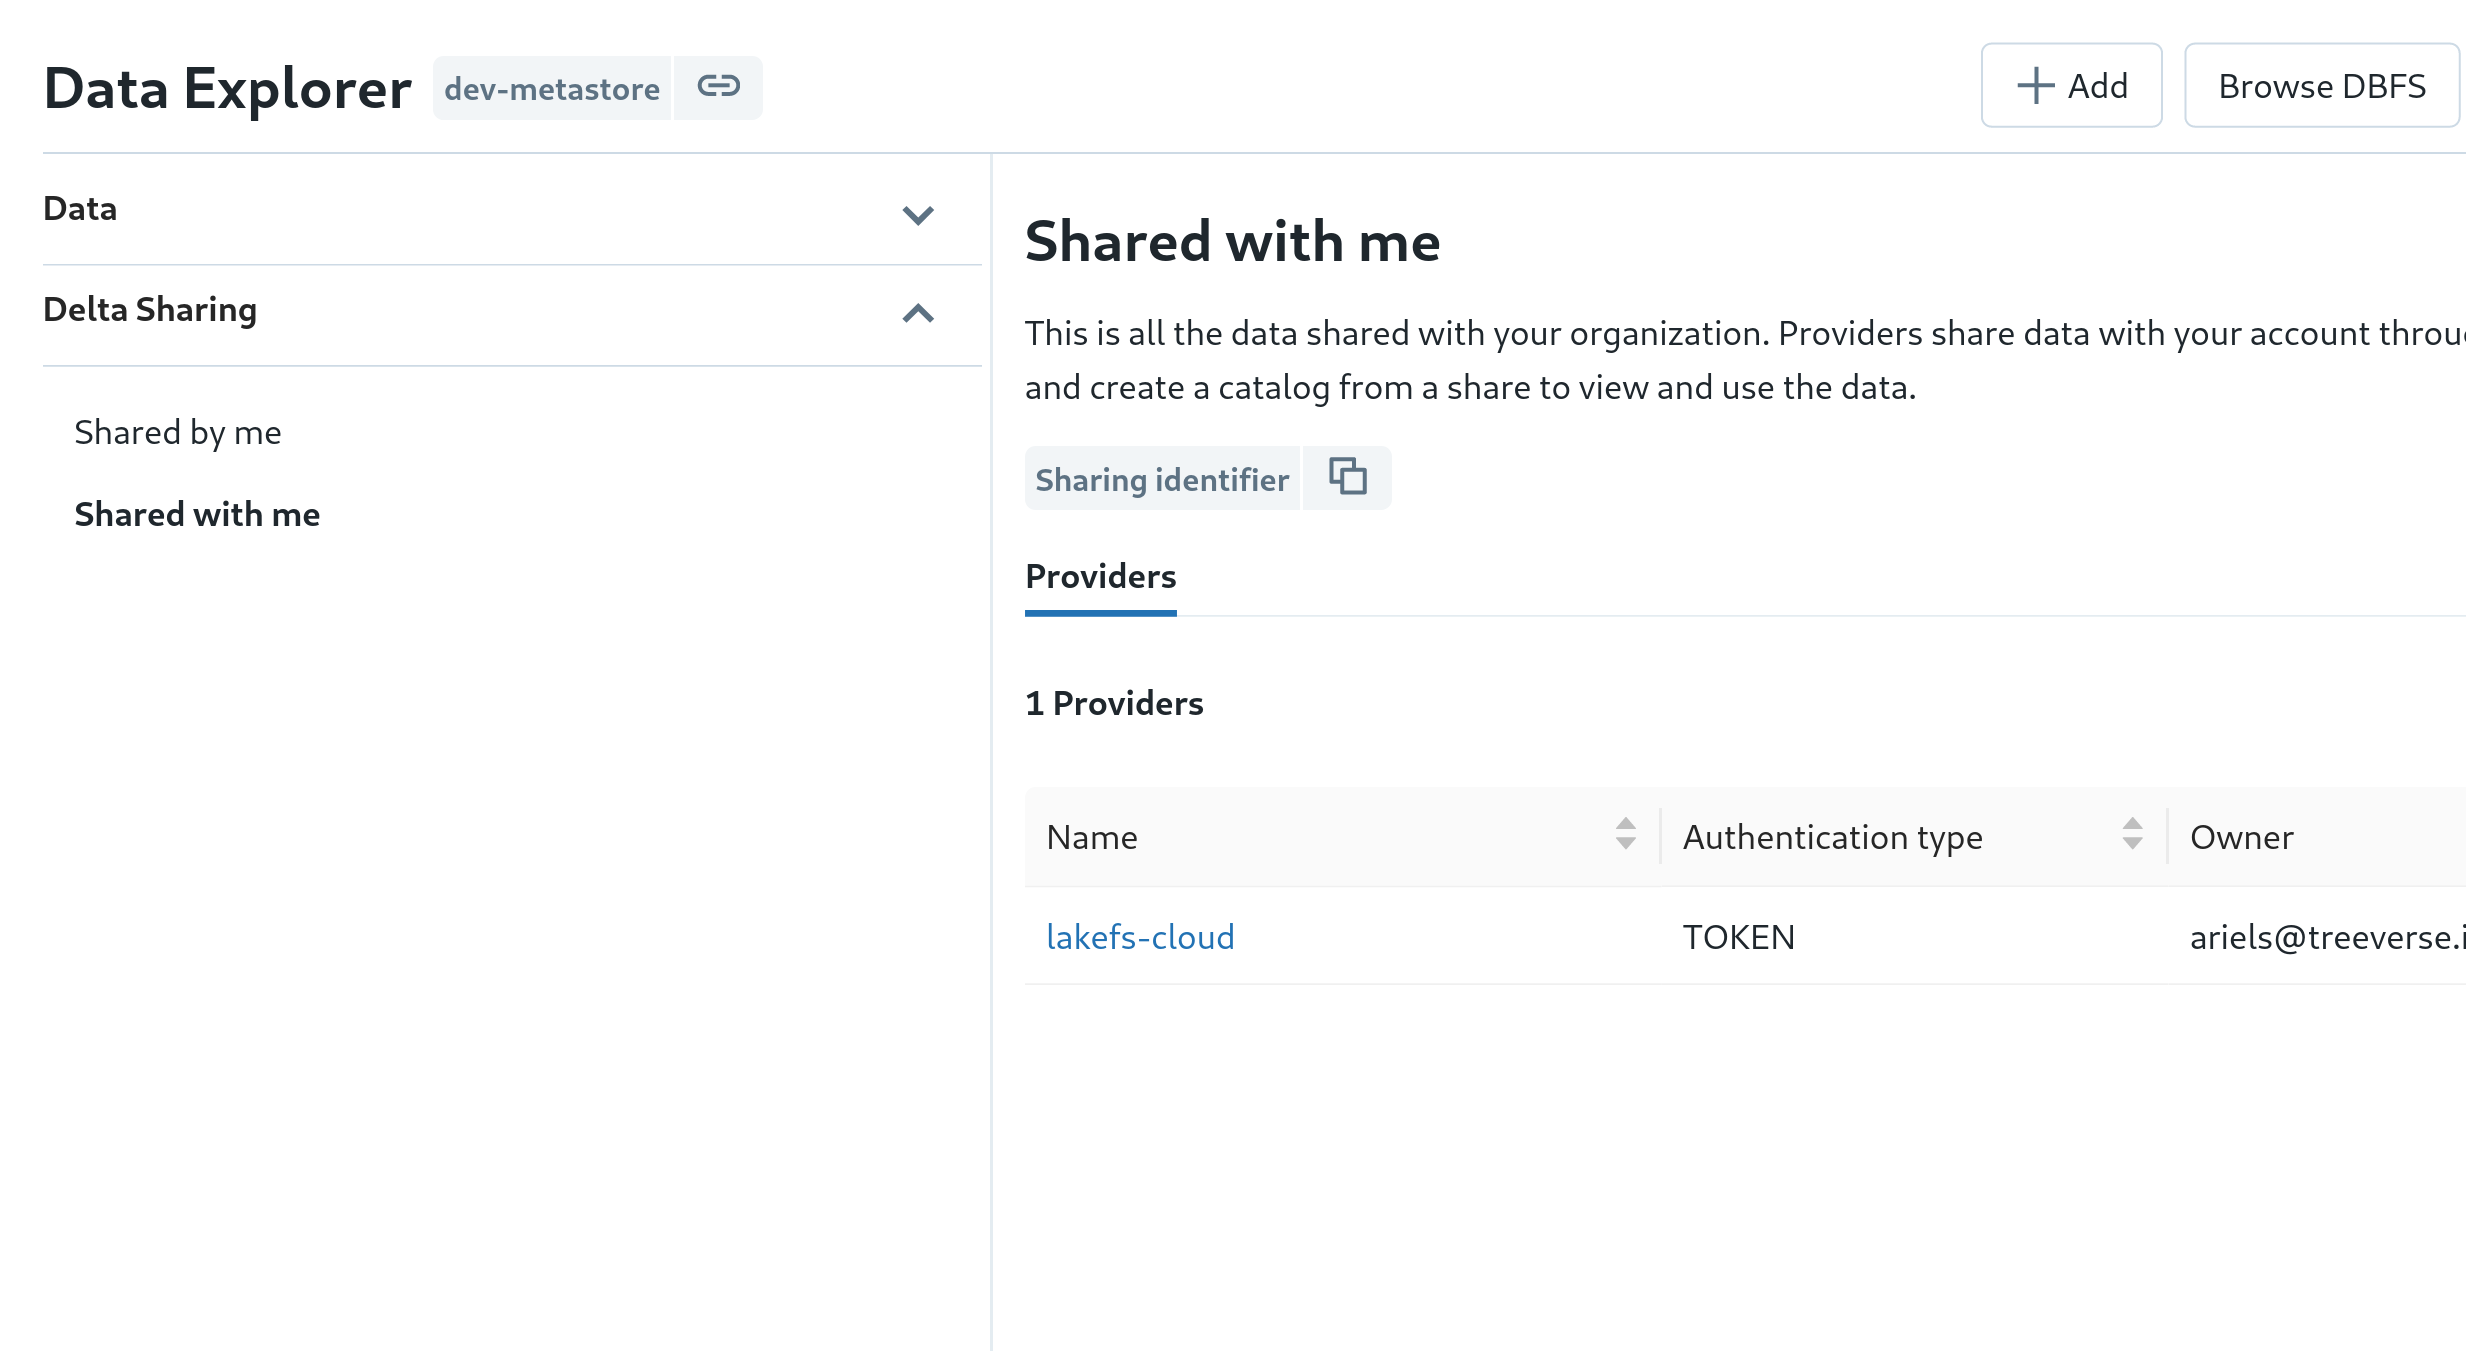Click the Add button
Image resolution: width=2466 pixels, height=1351 pixels.
pyautogui.click(x=2071, y=86)
